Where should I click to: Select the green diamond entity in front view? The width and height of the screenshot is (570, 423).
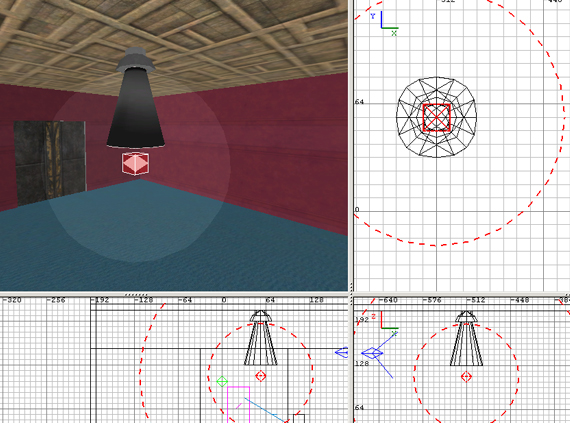pos(222,382)
